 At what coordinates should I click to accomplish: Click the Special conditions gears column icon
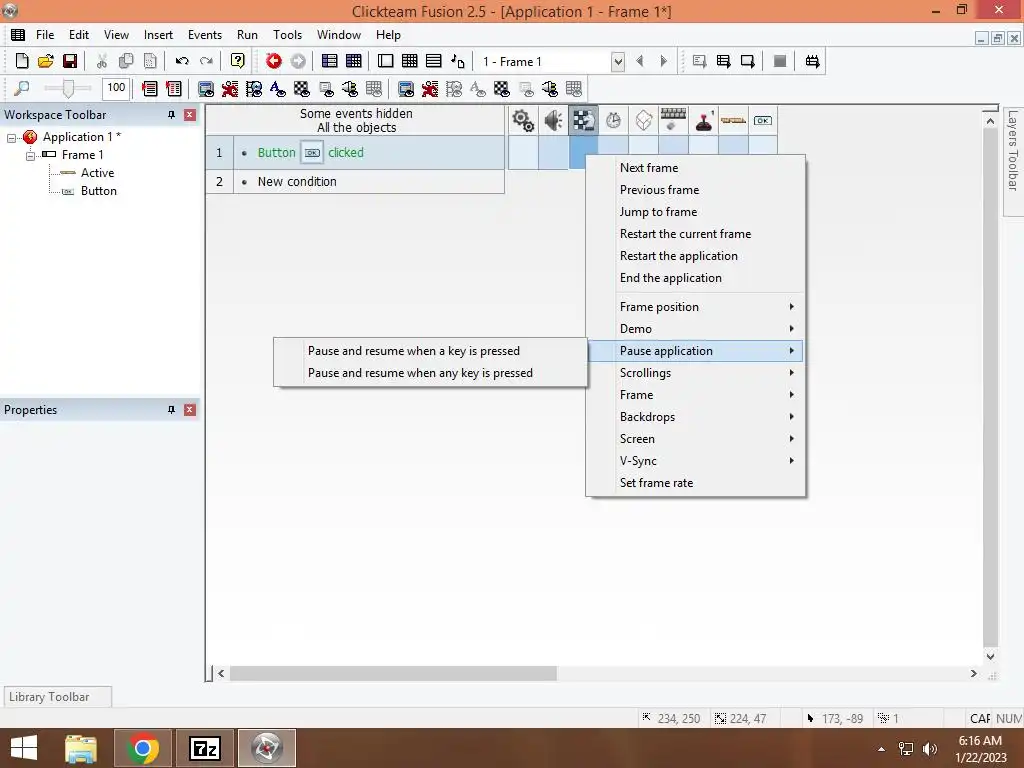[523, 121]
